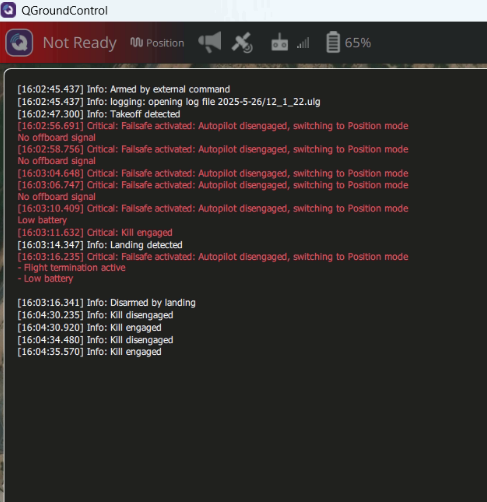
Task: Select the 16:04:30.920 Kill engaged message
Action: 89,328
